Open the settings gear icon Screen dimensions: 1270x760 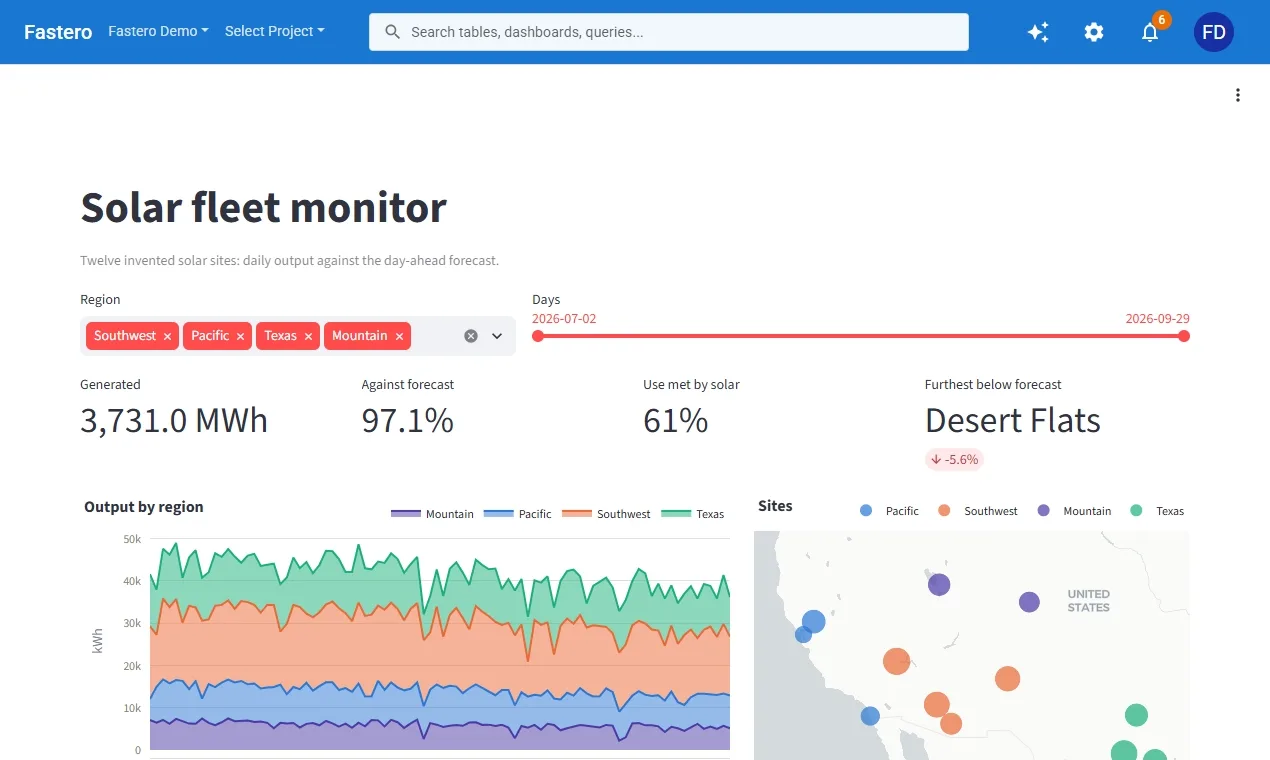[1094, 32]
